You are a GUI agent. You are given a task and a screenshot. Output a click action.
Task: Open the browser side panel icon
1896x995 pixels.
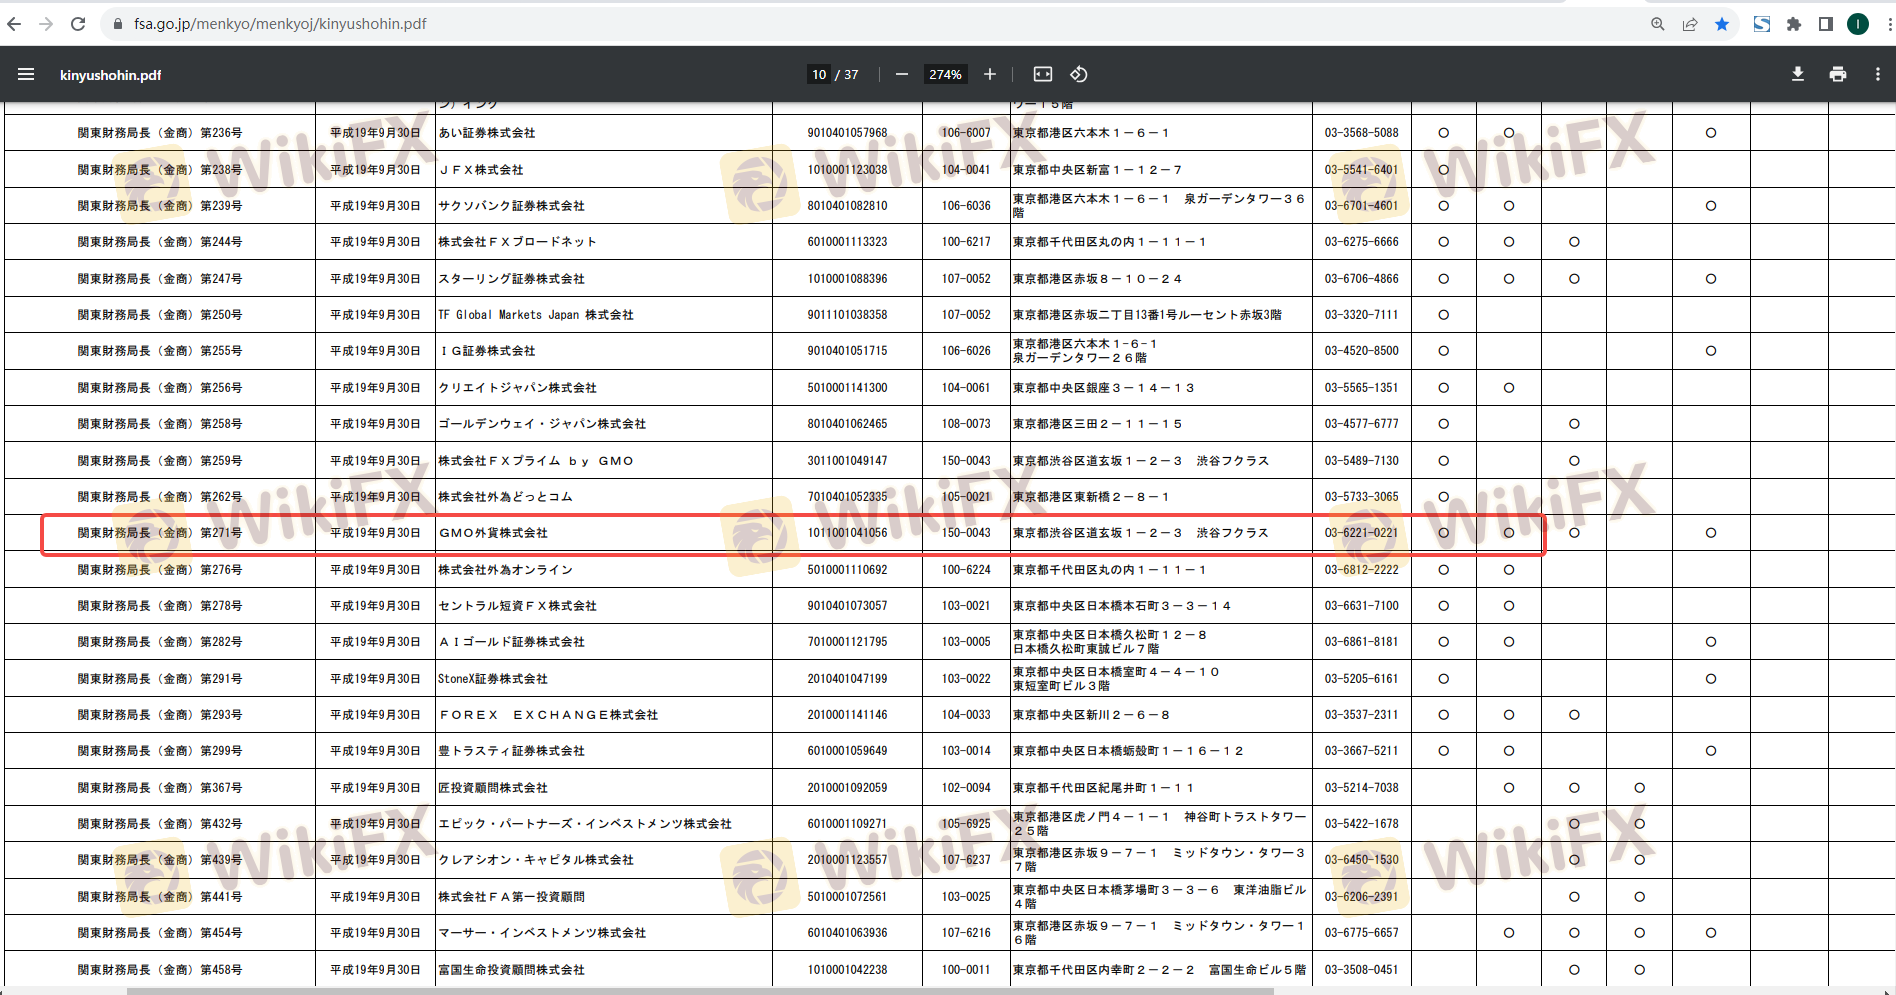click(x=1825, y=24)
